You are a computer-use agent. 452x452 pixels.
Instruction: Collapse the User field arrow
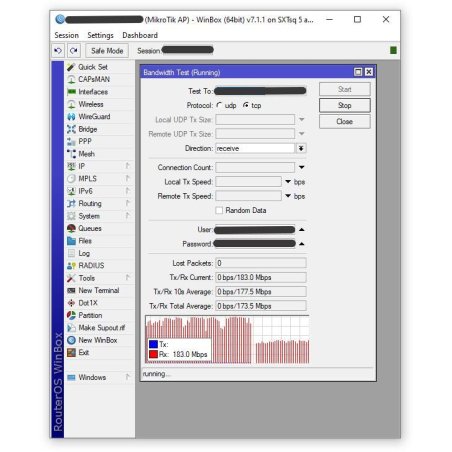coord(301,230)
